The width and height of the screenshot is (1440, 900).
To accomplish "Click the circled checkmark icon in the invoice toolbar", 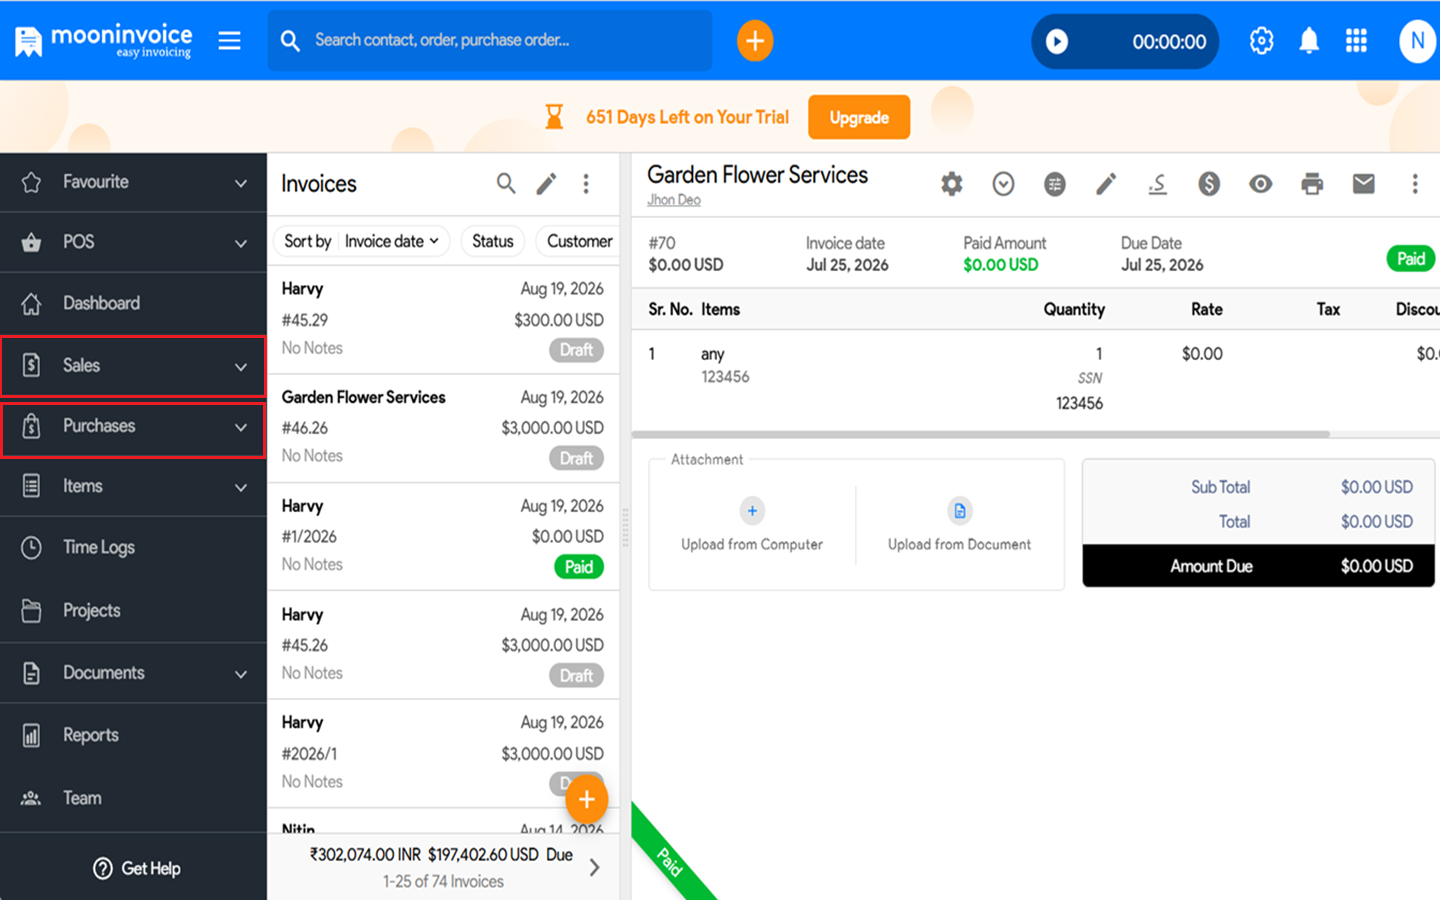I will 1003,184.
